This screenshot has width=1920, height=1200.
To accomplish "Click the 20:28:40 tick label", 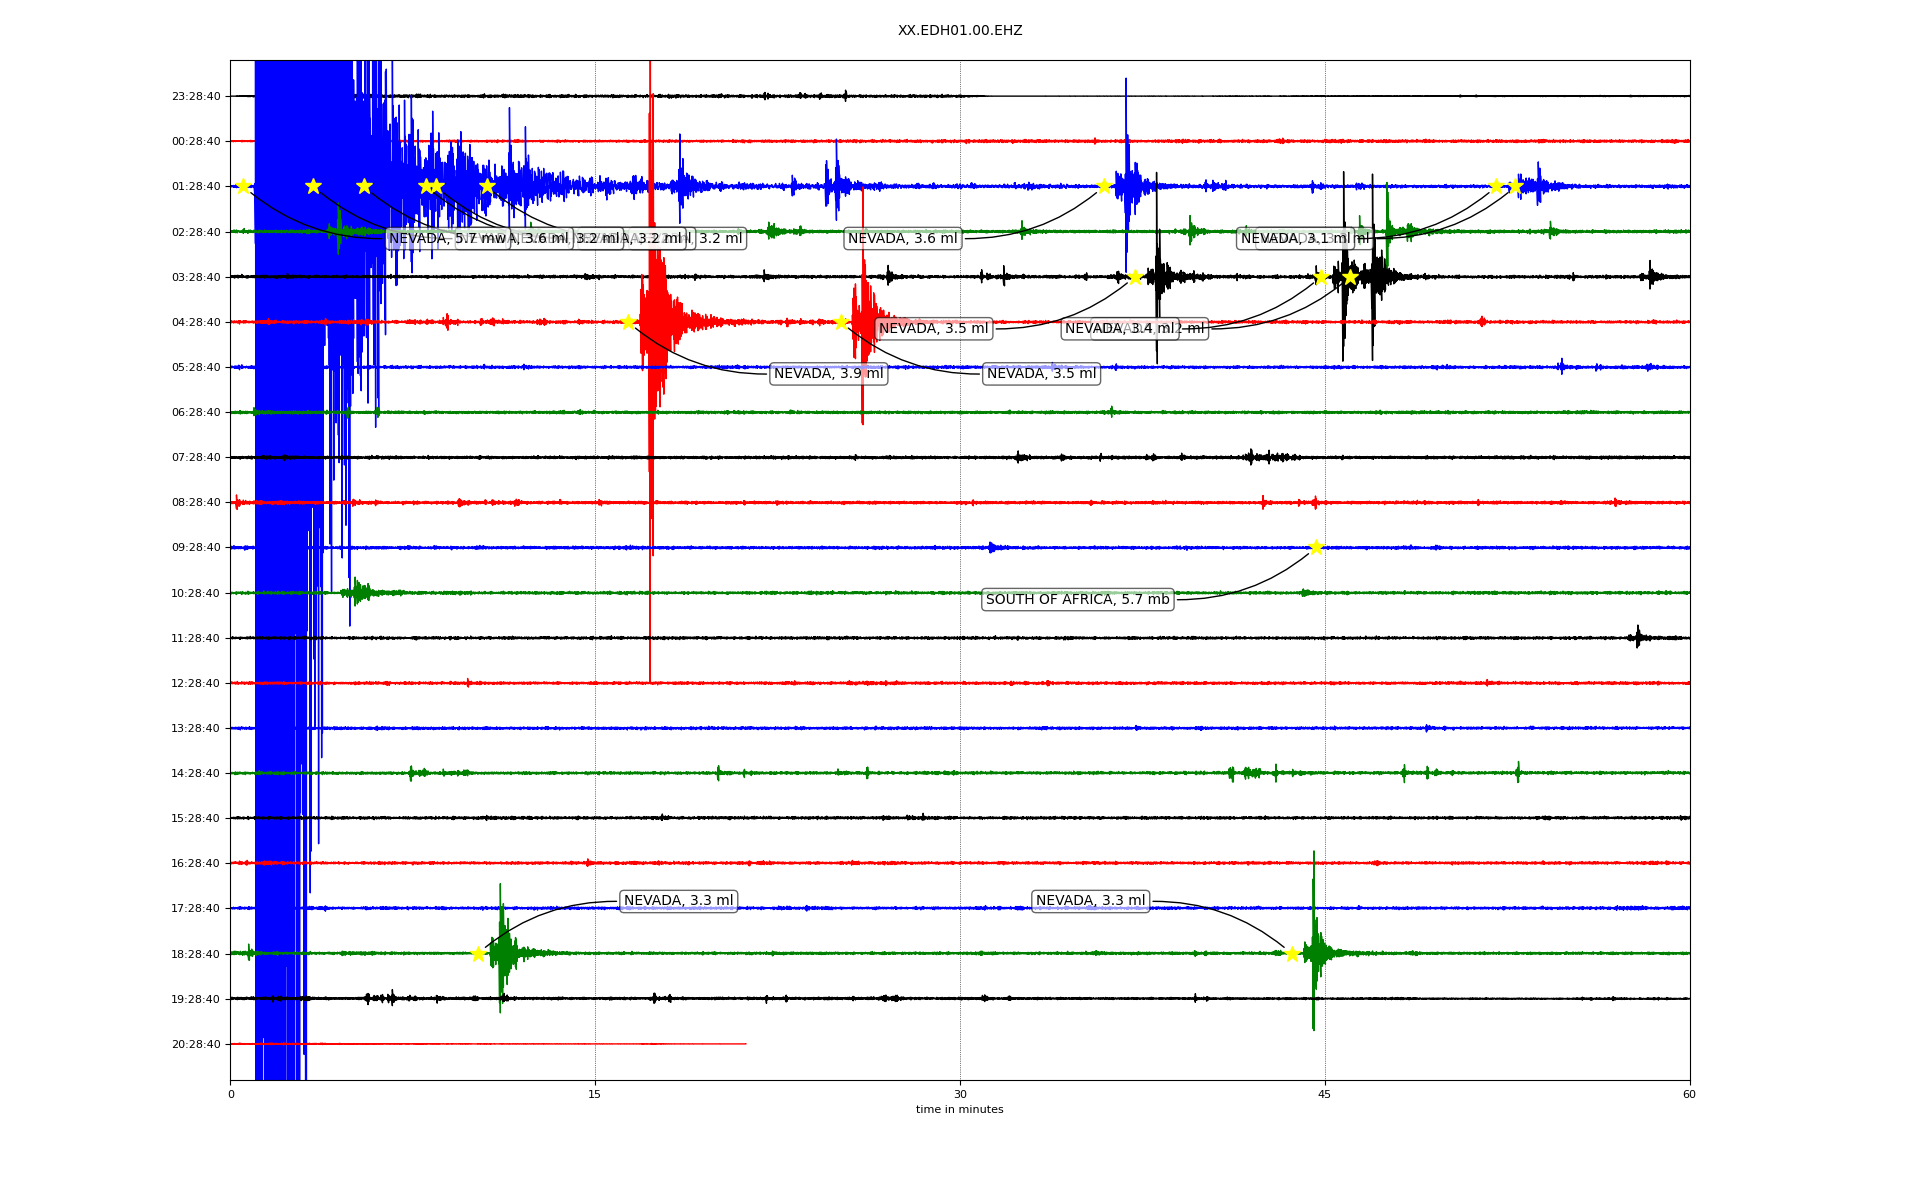I will point(196,1044).
